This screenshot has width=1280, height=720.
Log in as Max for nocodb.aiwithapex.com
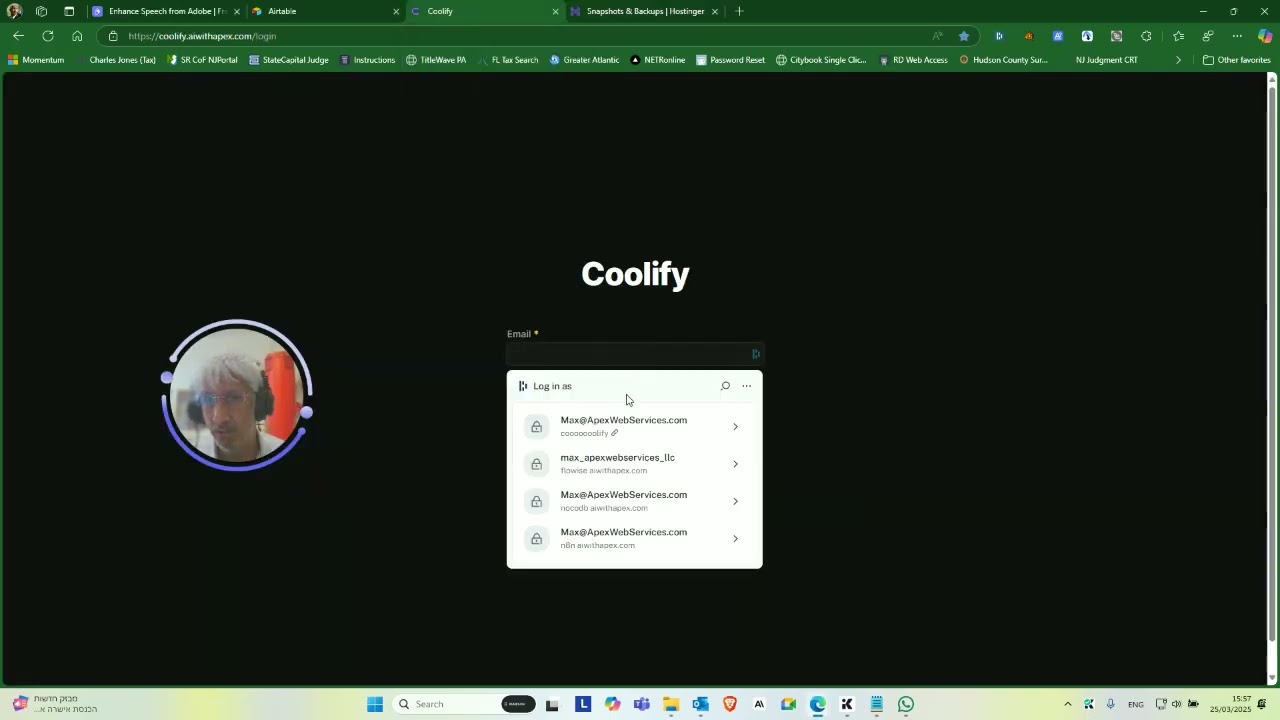634,501
